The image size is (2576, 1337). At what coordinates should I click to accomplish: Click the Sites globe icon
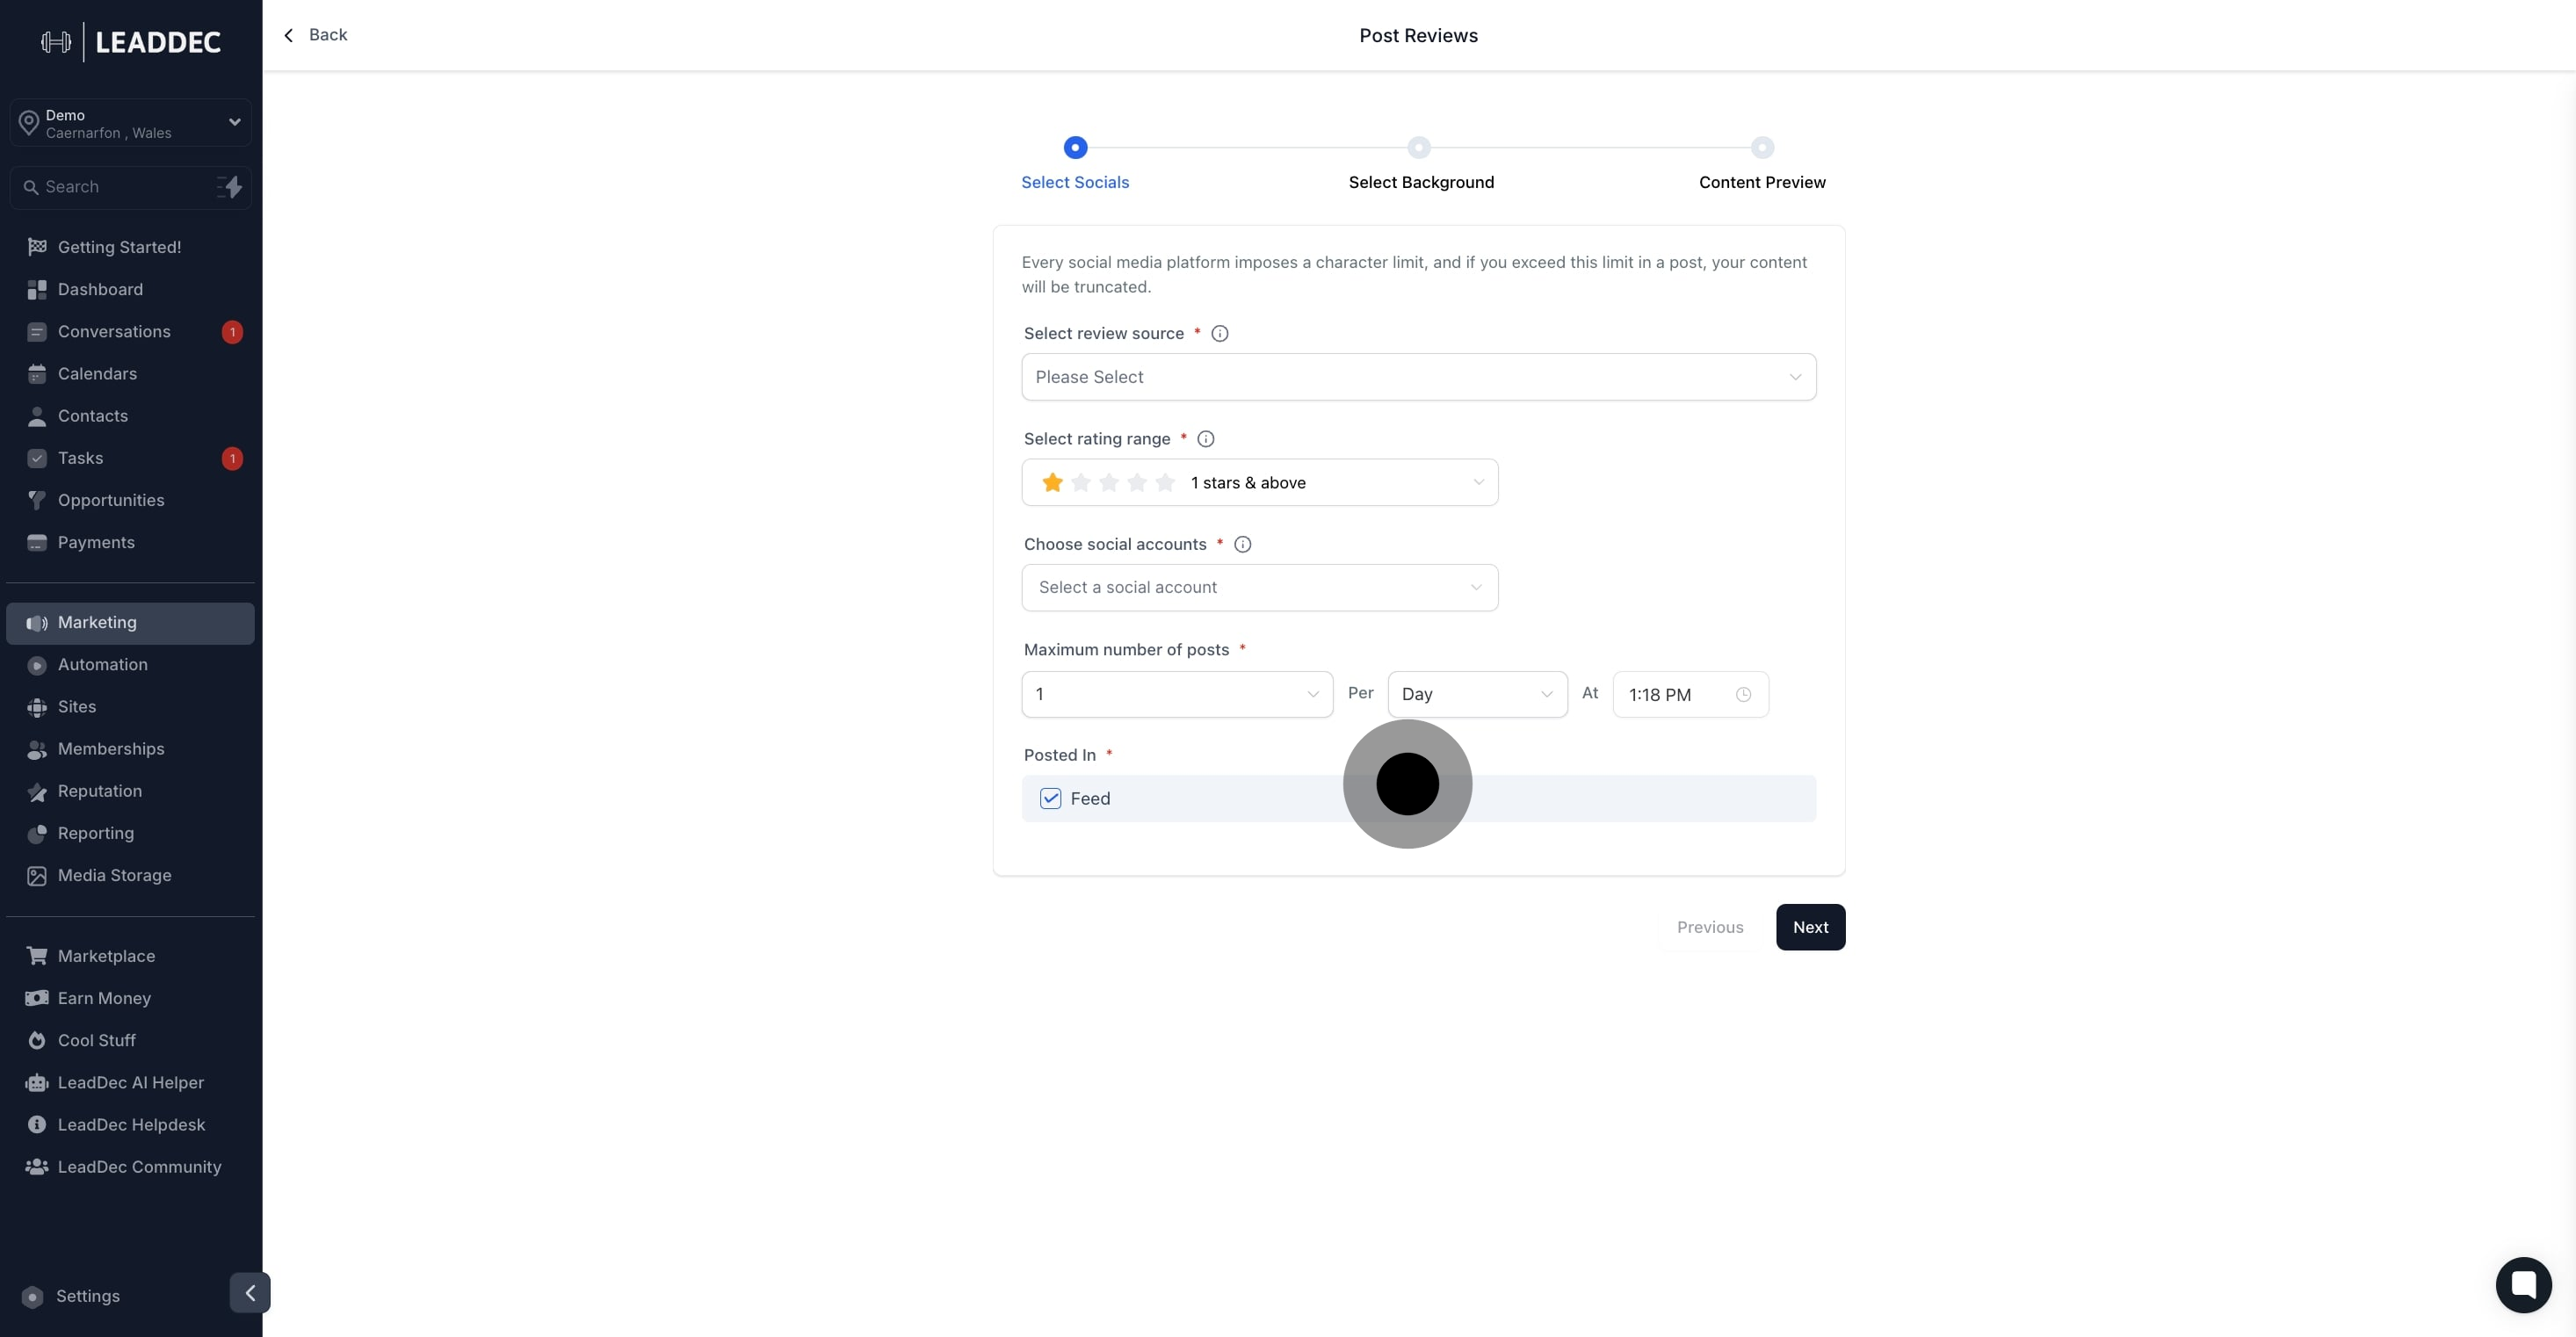pos(37,707)
